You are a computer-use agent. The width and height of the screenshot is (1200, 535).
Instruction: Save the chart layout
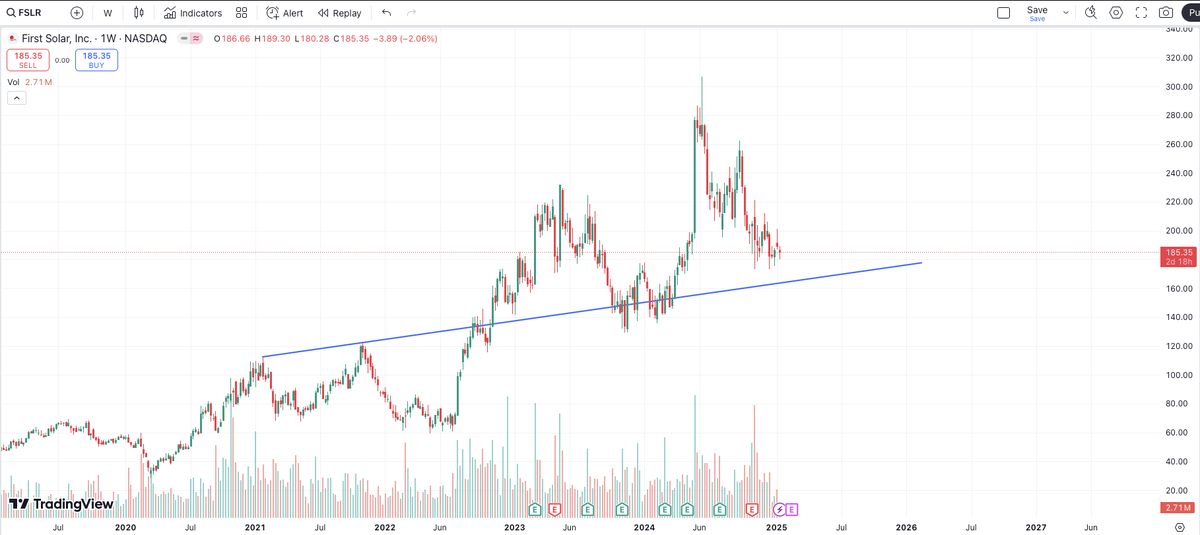pos(1037,13)
